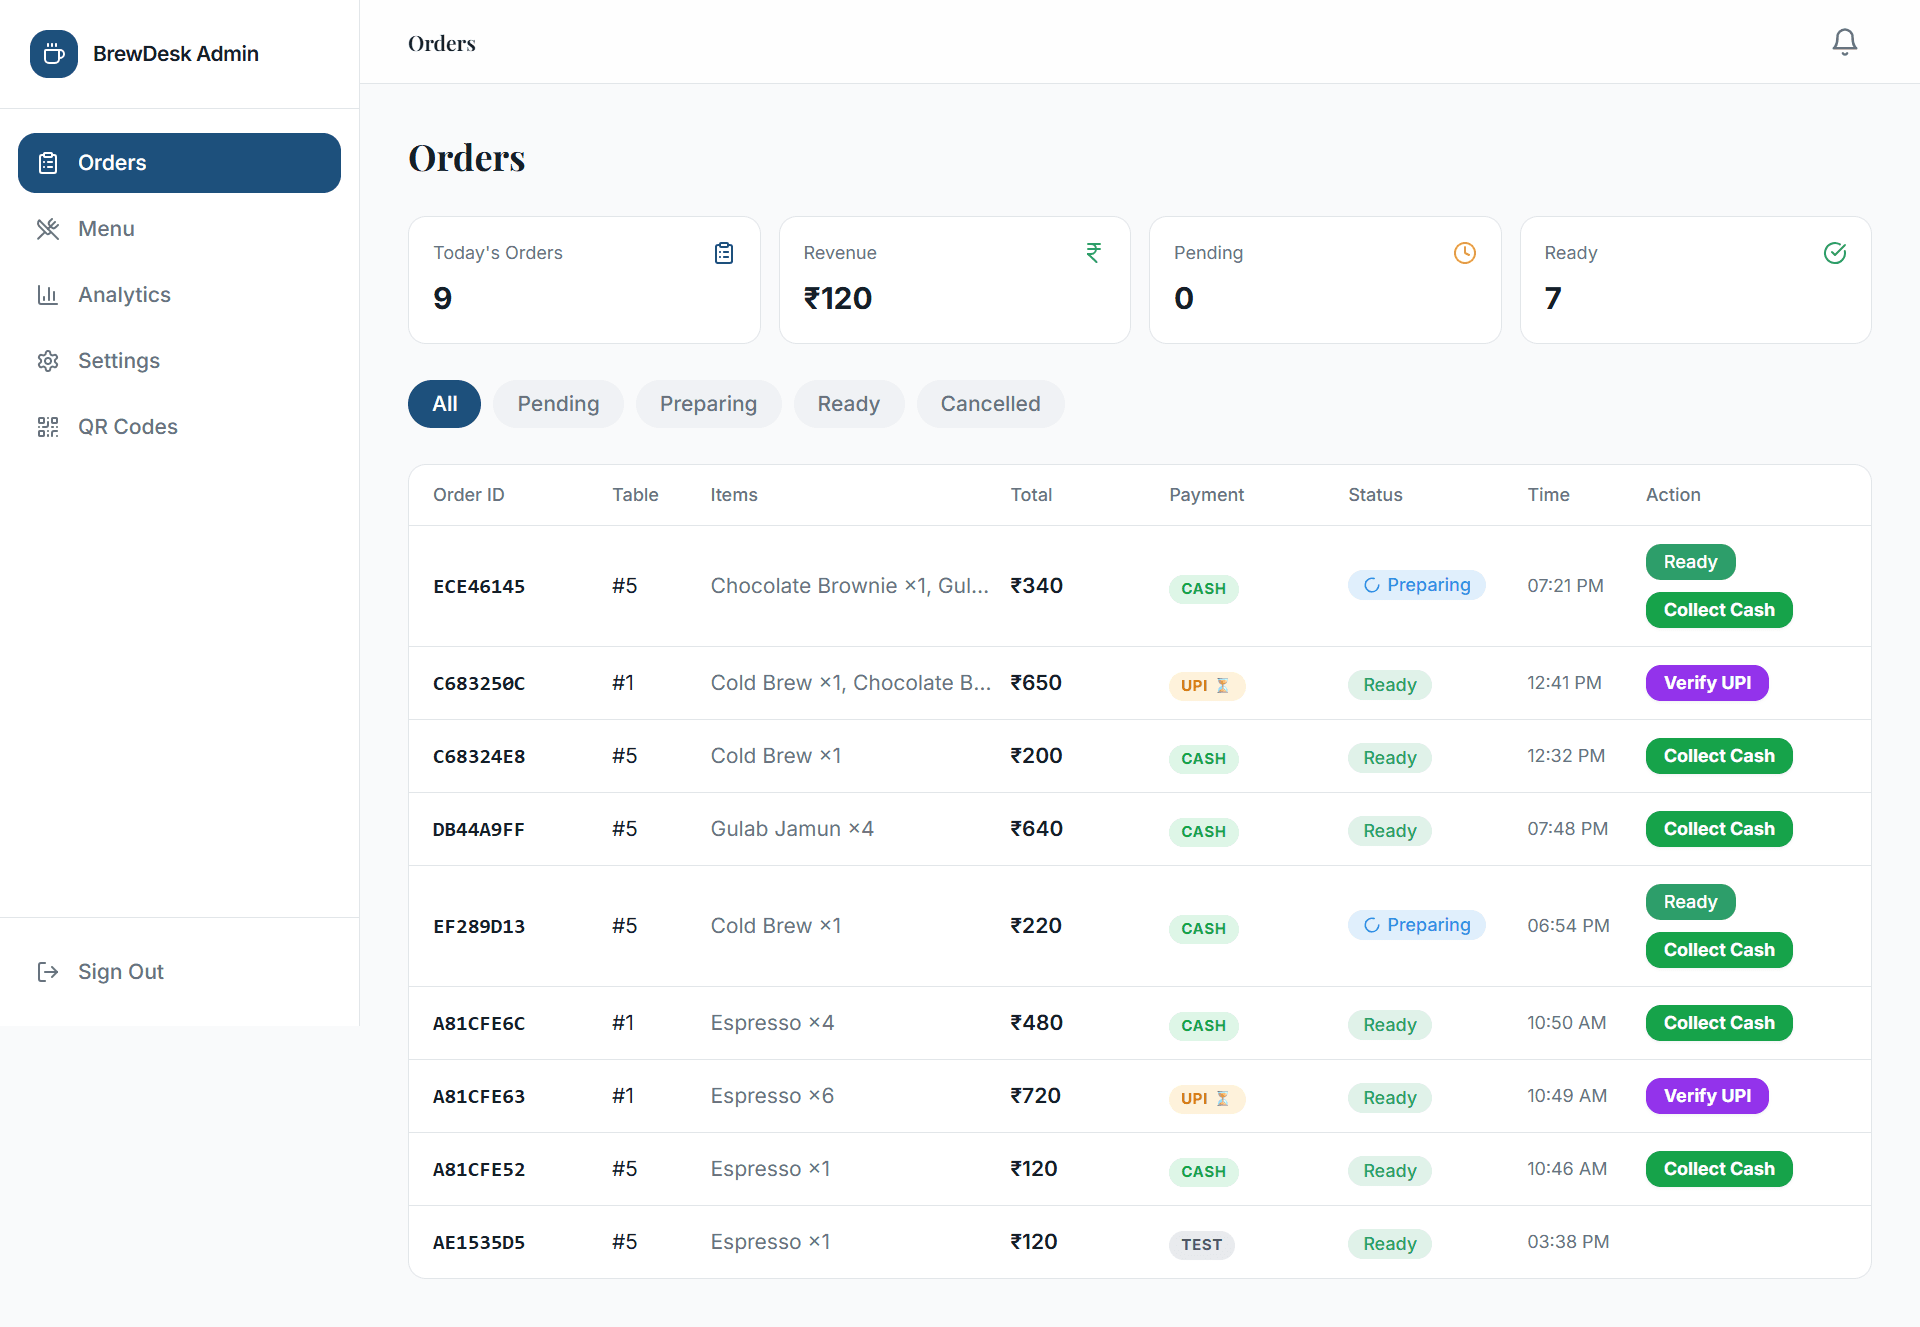Click the hourglass icon on order A81CFE63
1920x1327 pixels.
tap(1222, 1099)
